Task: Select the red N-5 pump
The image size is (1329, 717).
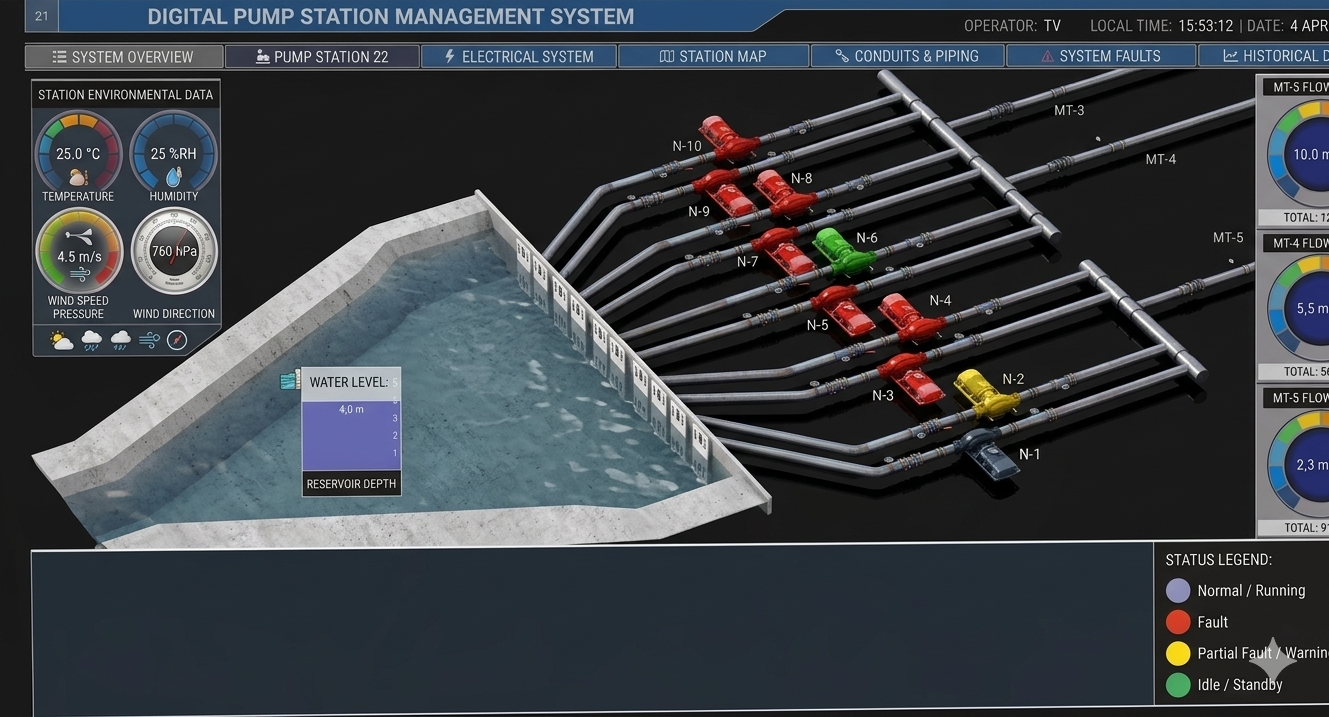Action: click(x=842, y=310)
